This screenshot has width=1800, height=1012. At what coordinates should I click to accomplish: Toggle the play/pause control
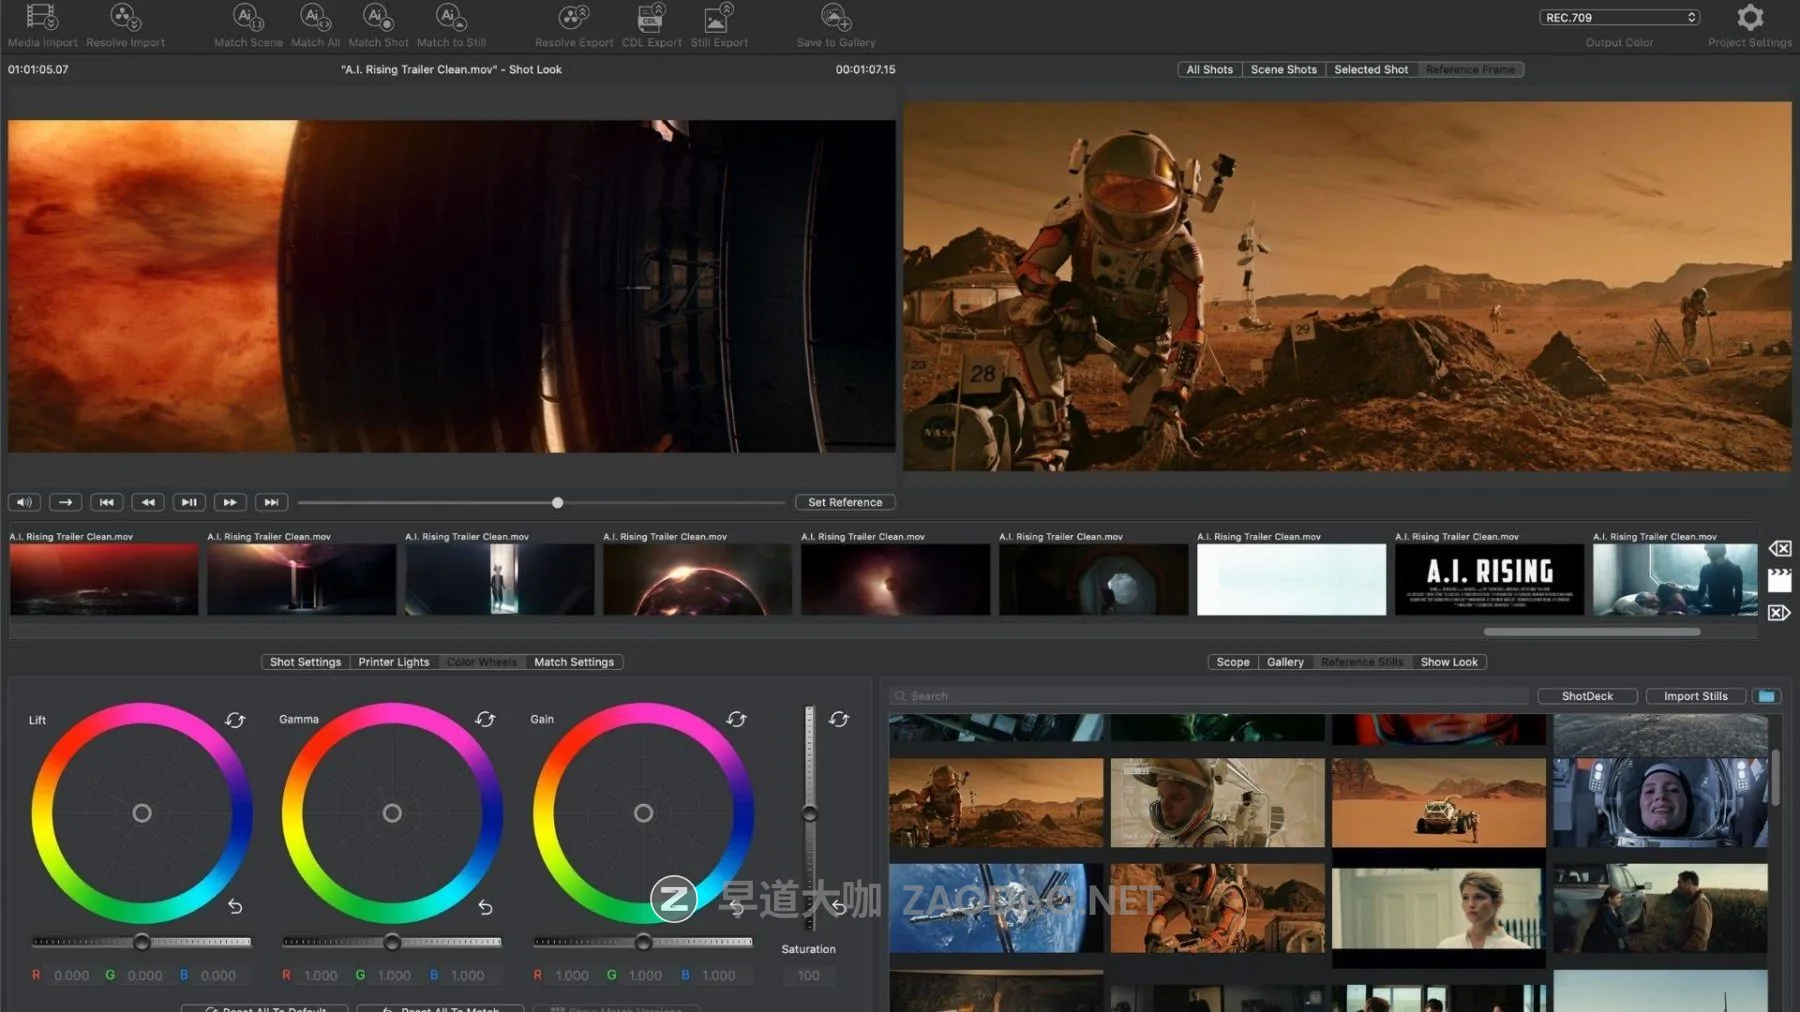tap(188, 502)
